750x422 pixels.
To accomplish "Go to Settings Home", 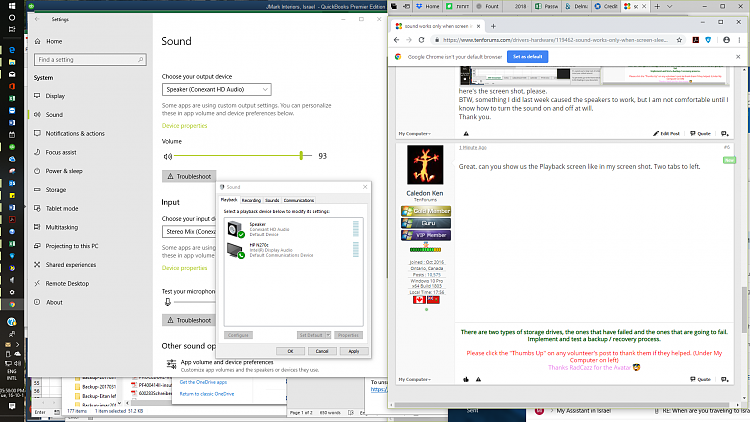I will [35, 41].
